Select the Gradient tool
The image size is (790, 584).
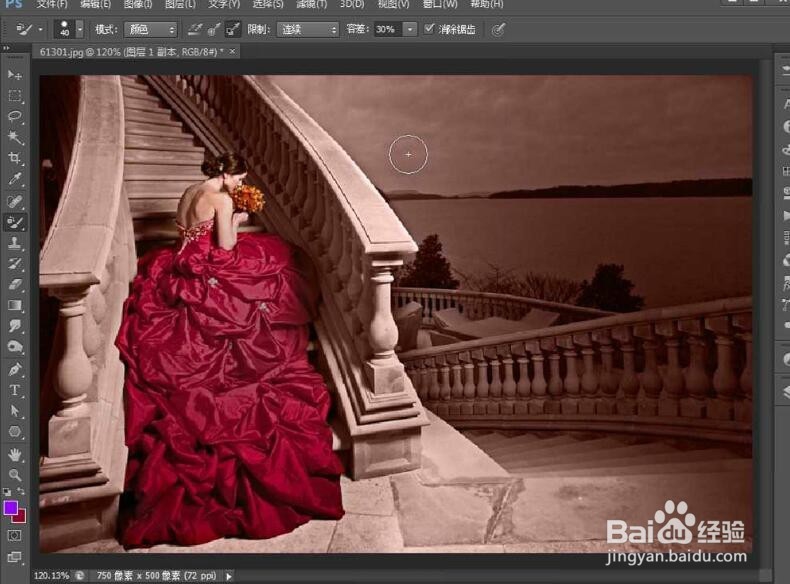click(x=15, y=305)
